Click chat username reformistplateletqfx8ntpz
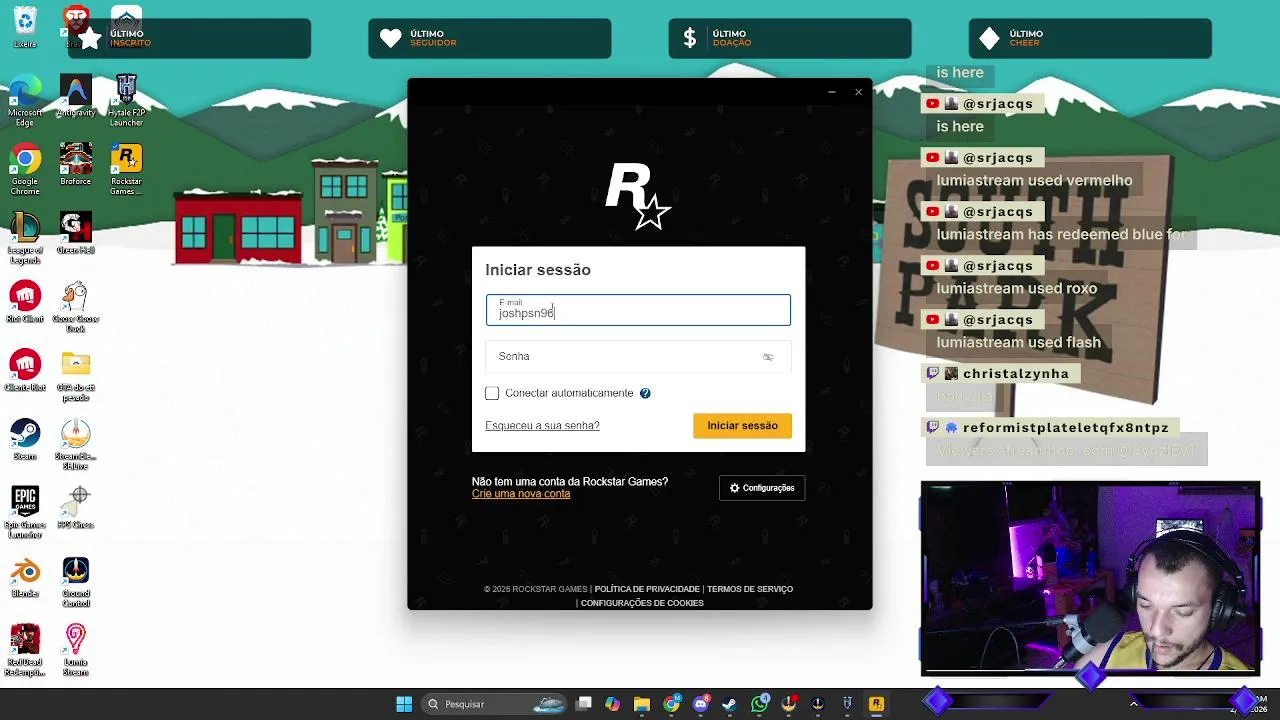 [x=1065, y=427]
